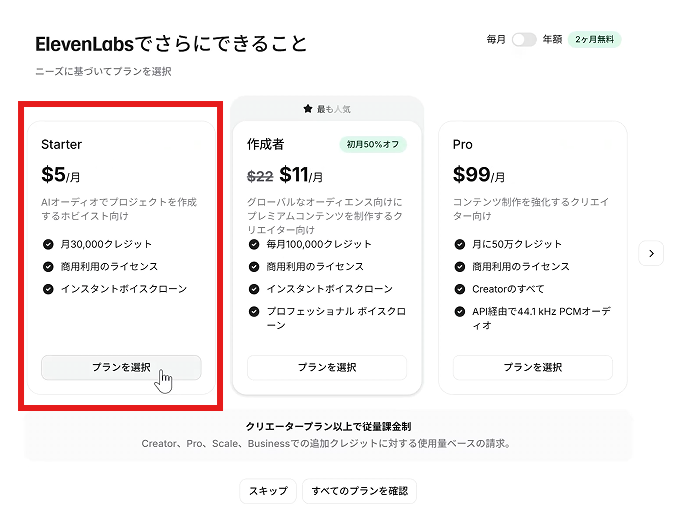This screenshot has height=508, width=676.
Task: Click the 2ヶ月無料 badge
Action: tap(596, 40)
